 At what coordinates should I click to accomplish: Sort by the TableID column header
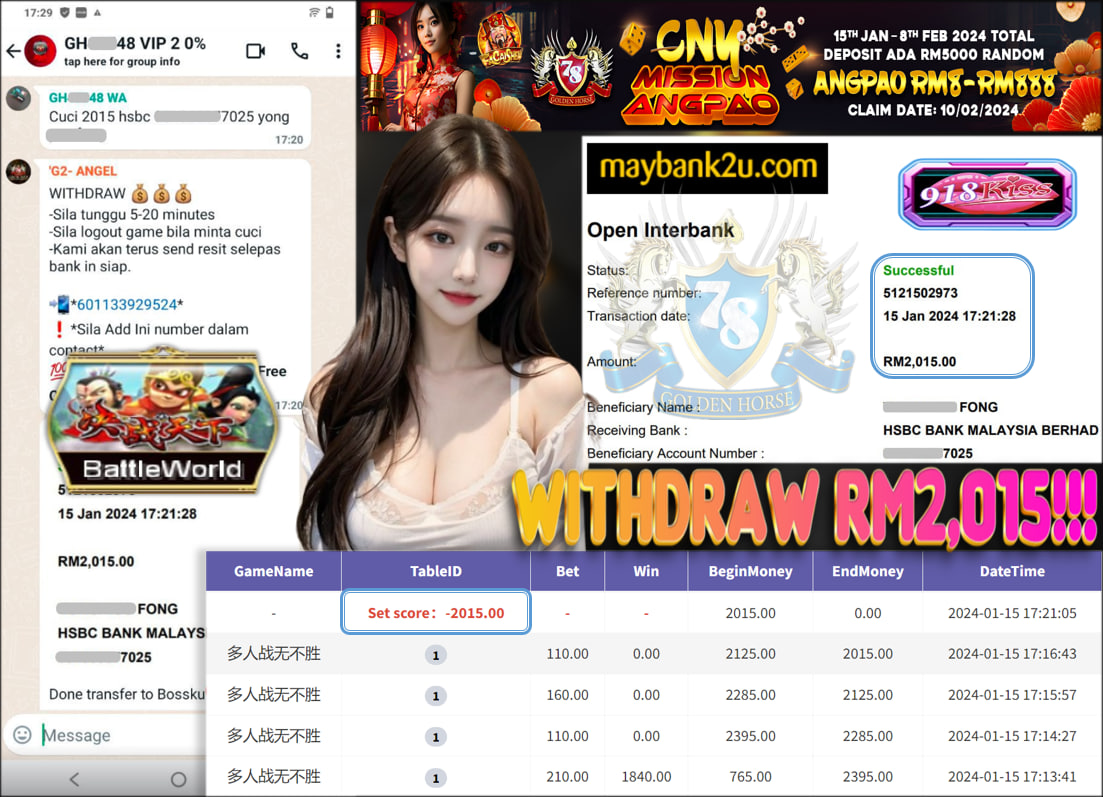tap(435, 571)
